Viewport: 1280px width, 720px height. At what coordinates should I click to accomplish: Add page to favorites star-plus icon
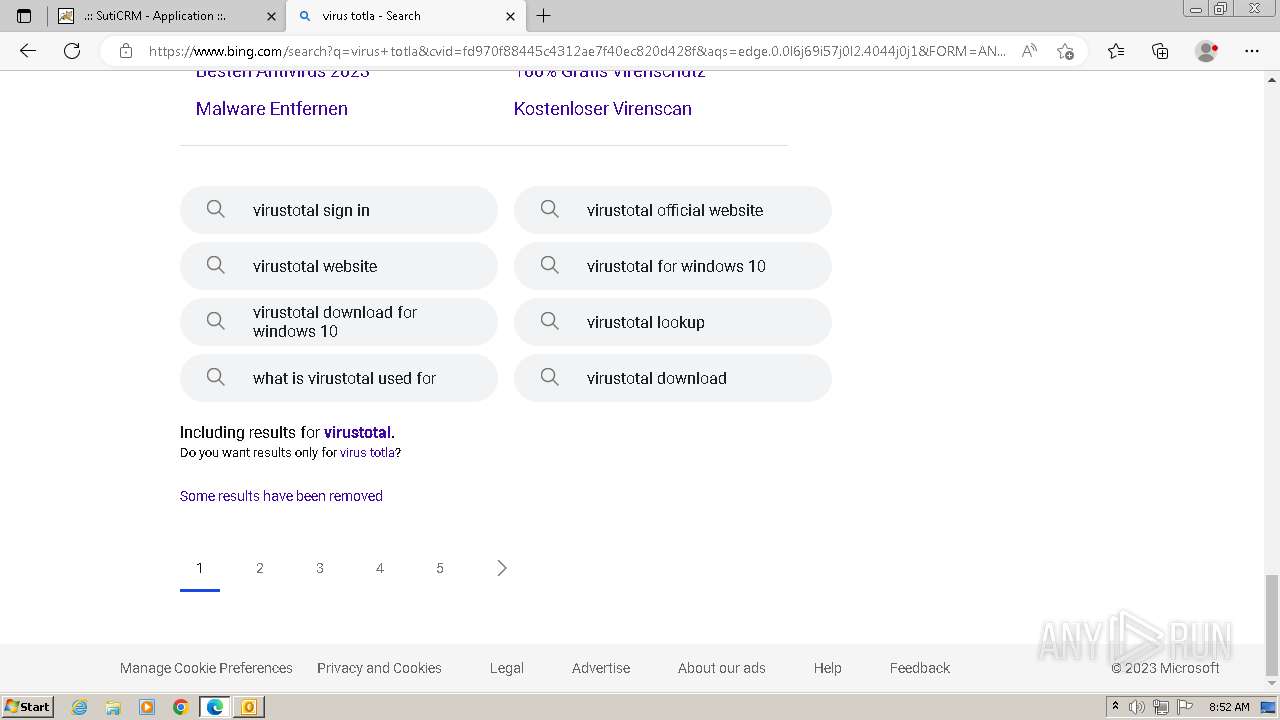click(1065, 51)
